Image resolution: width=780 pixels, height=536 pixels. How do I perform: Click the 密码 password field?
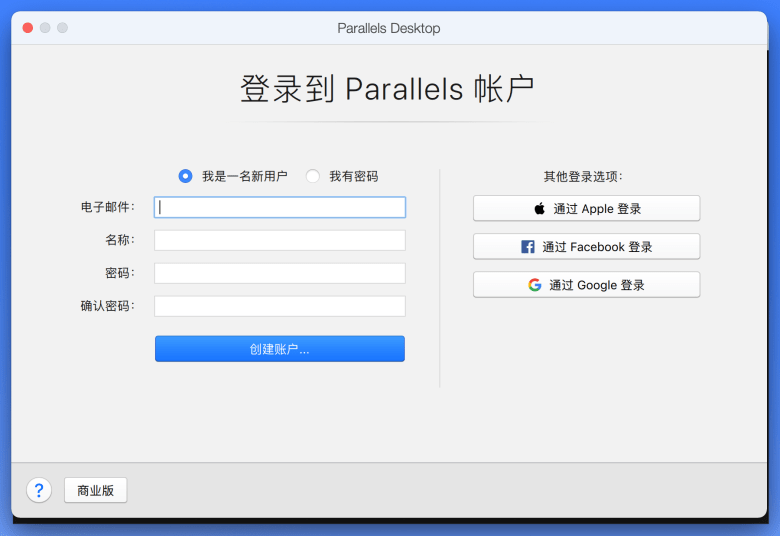pyautogui.click(x=280, y=273)
